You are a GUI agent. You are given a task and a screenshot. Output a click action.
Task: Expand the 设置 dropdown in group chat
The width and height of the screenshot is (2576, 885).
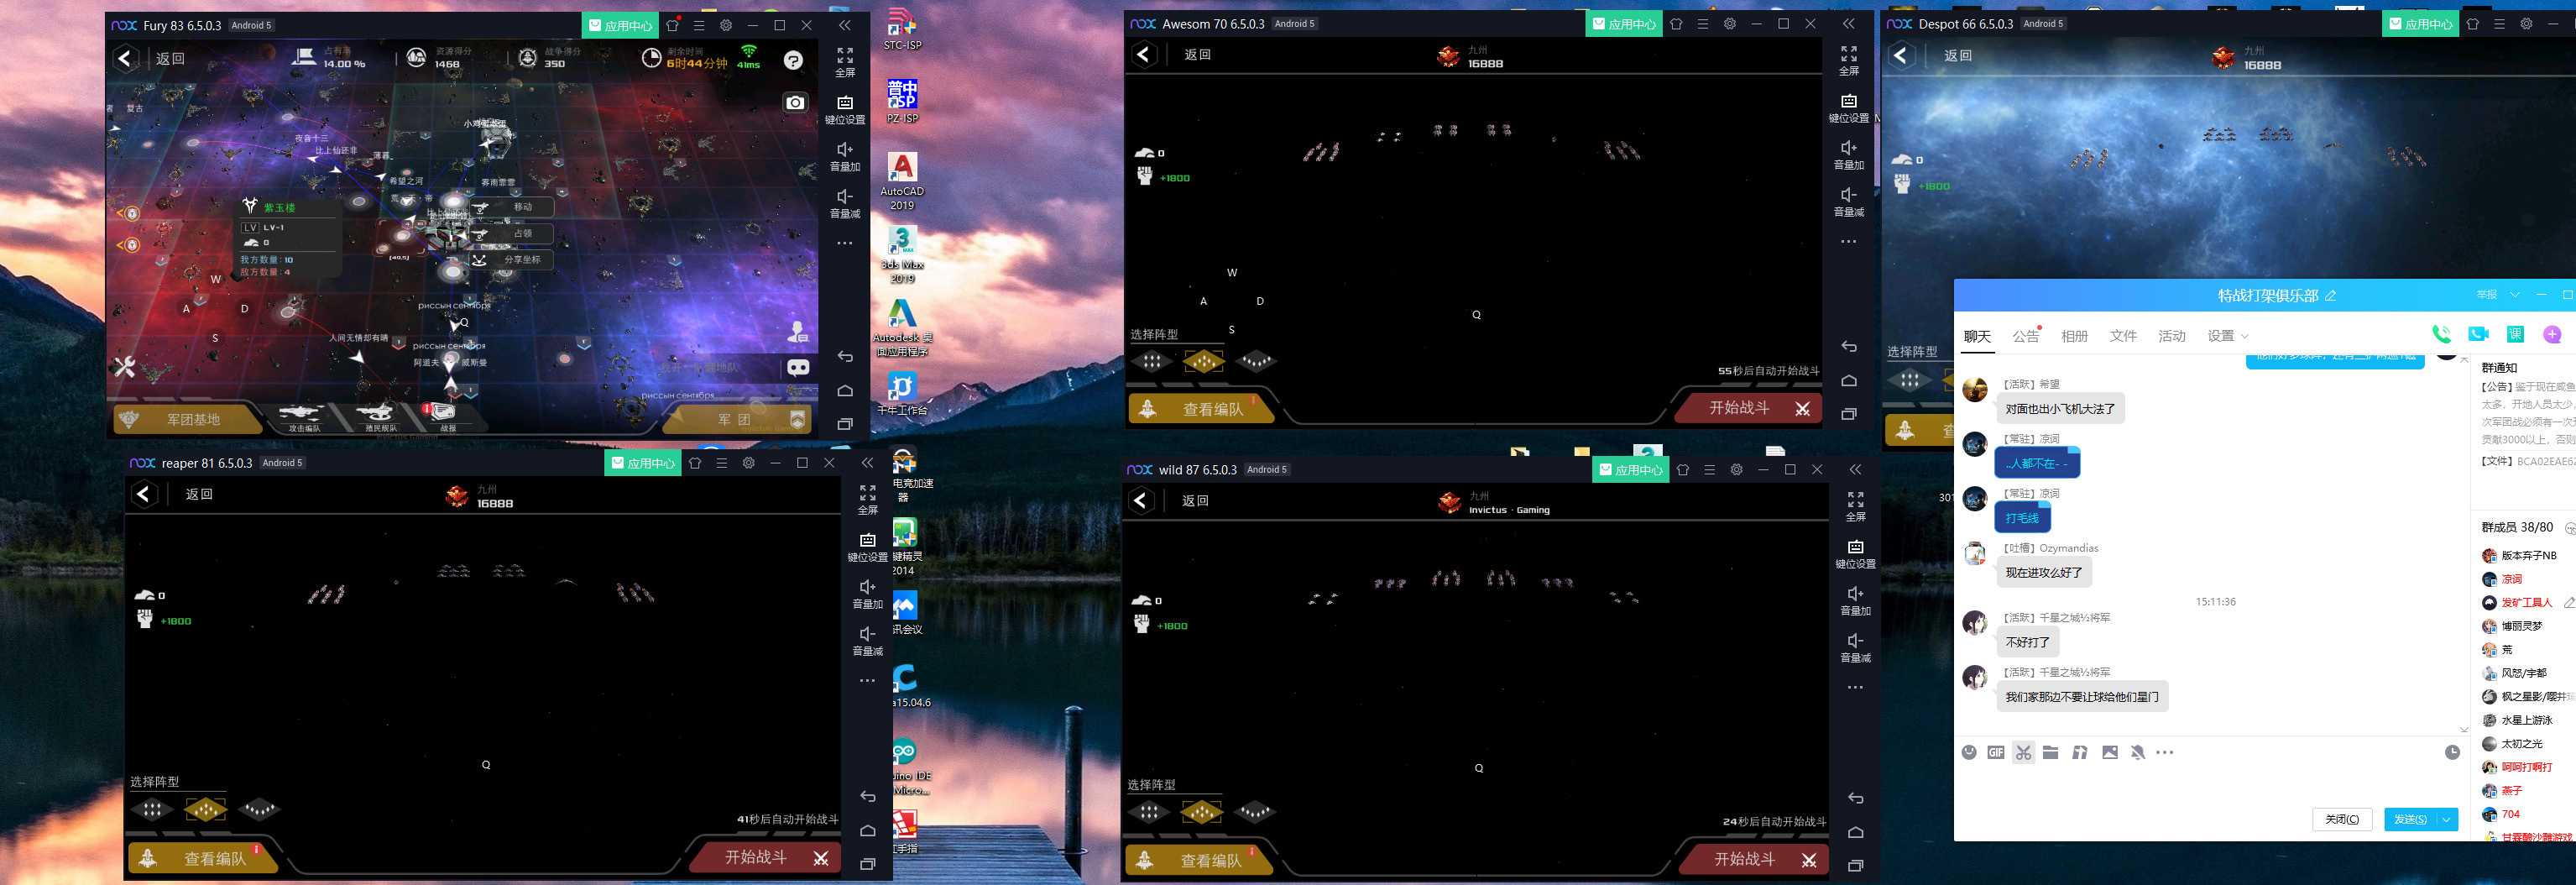tap(2227, 336)
